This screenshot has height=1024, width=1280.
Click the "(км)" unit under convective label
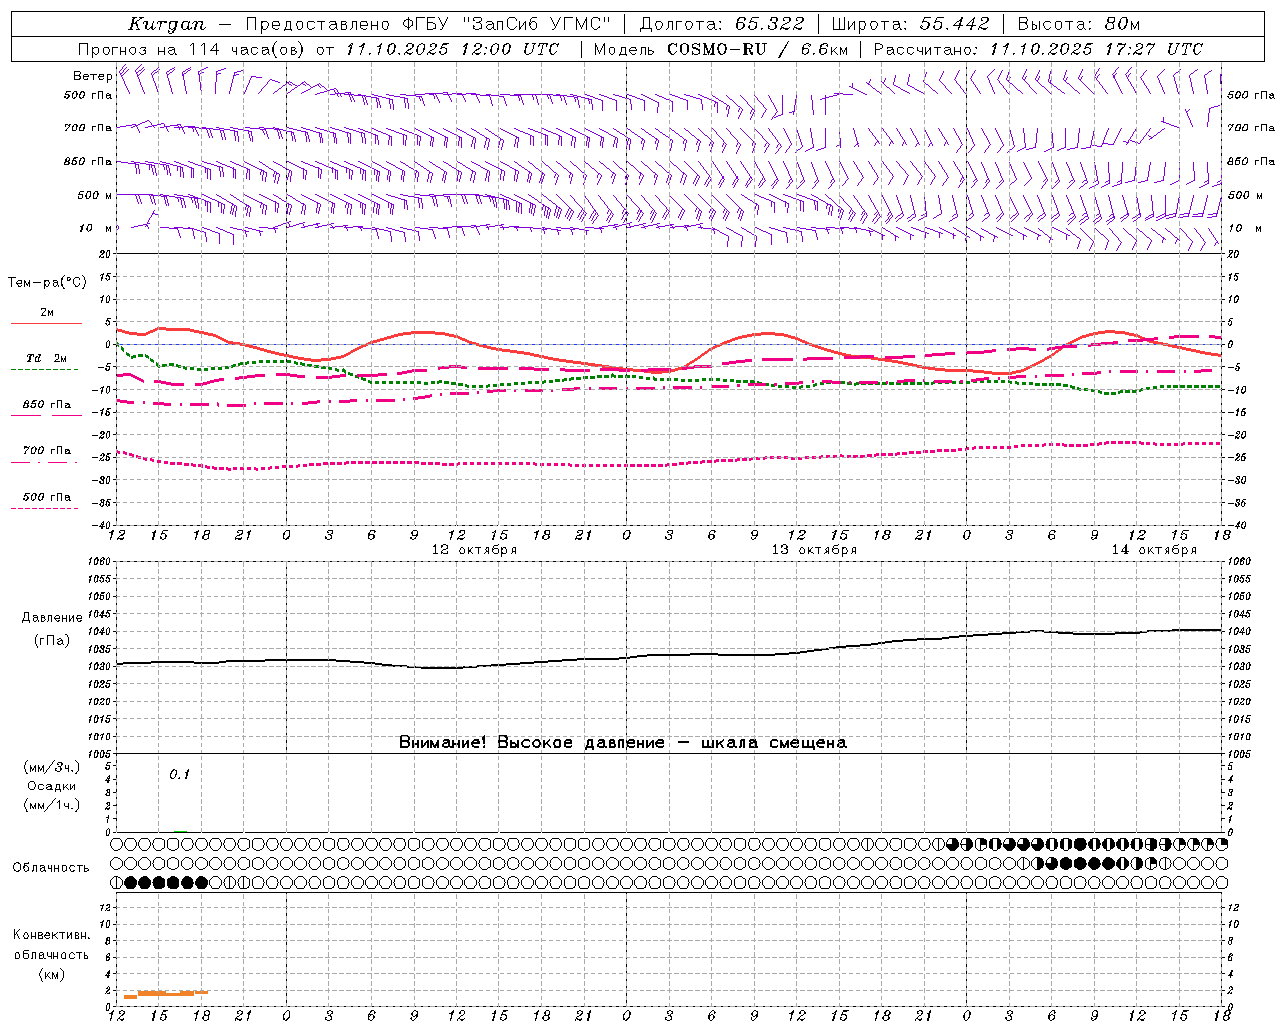(52, 974)
